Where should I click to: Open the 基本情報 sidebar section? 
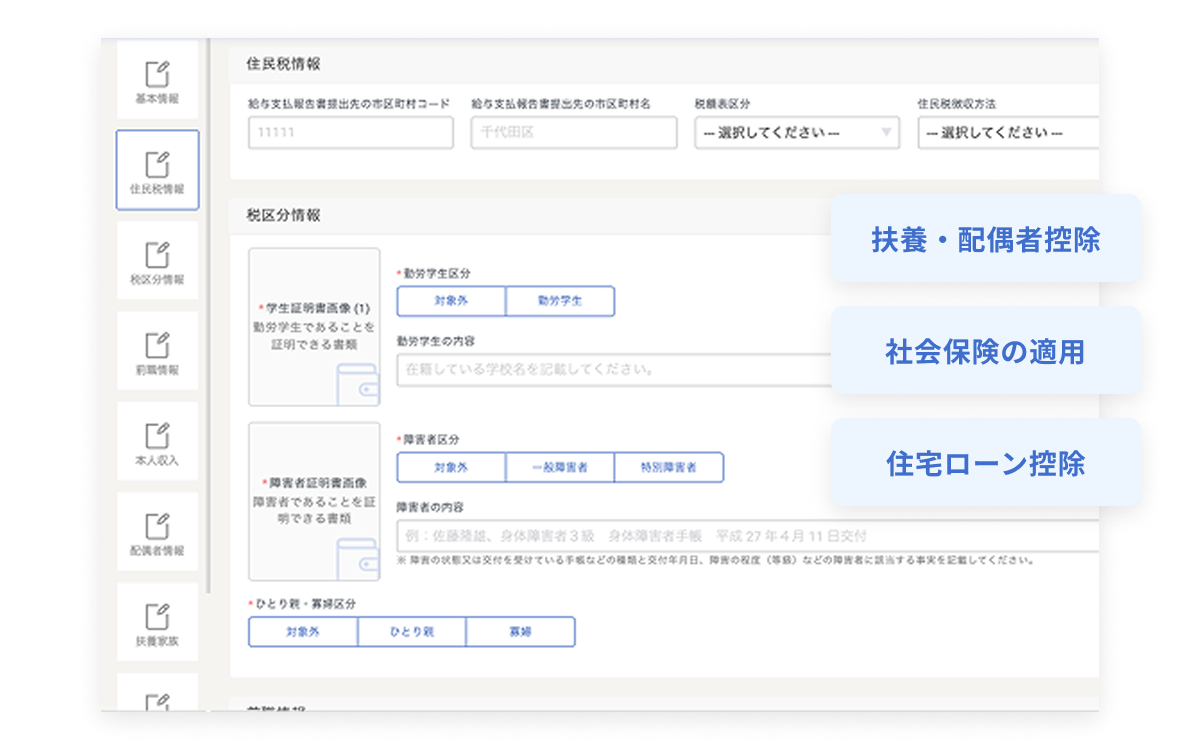157,82
